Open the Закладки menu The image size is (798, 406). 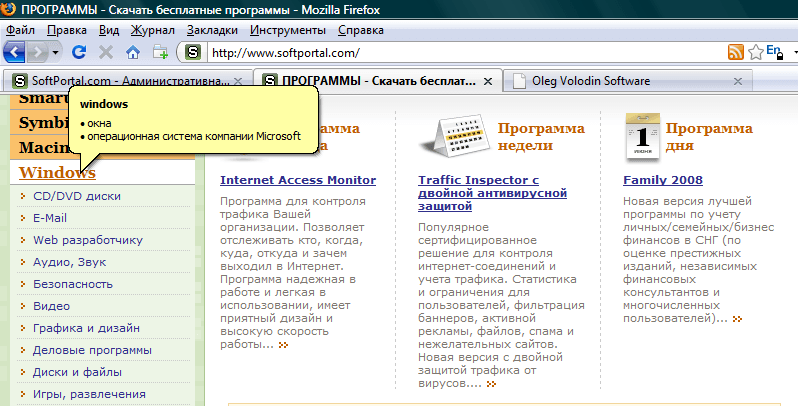click(x=212, y=30)
